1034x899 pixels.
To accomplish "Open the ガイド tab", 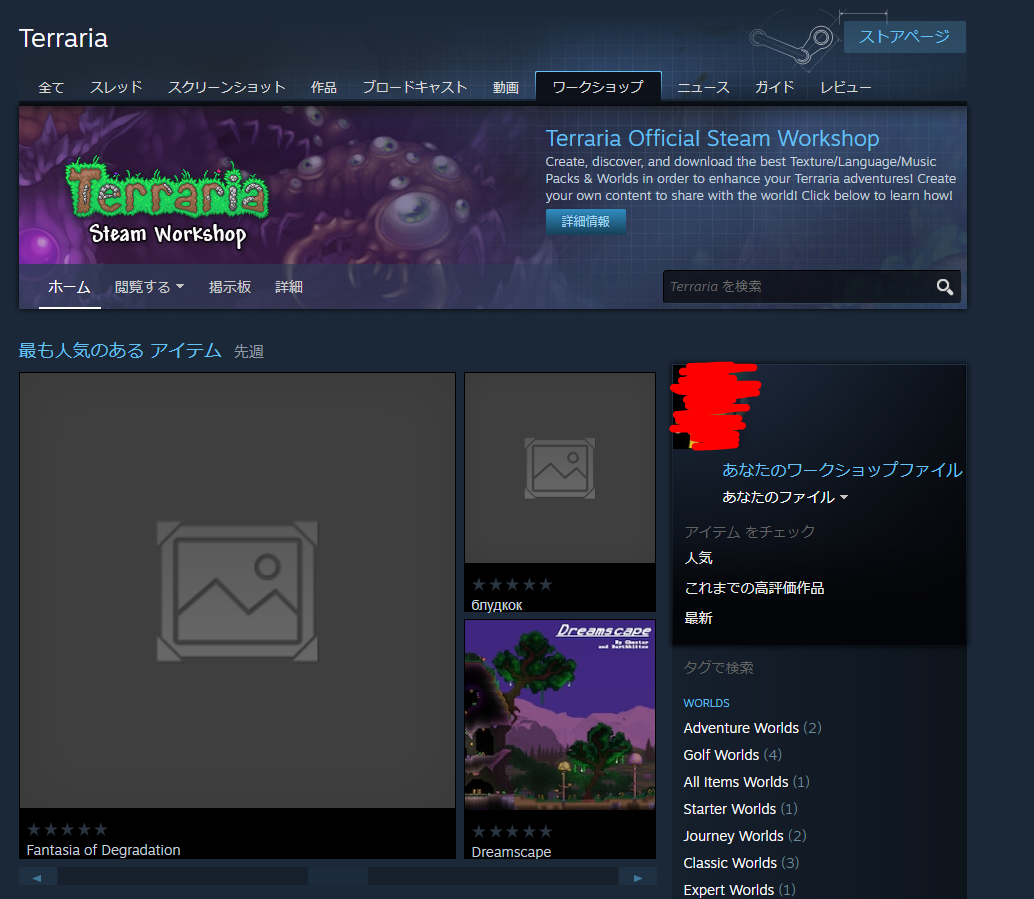I will [774, 88].
